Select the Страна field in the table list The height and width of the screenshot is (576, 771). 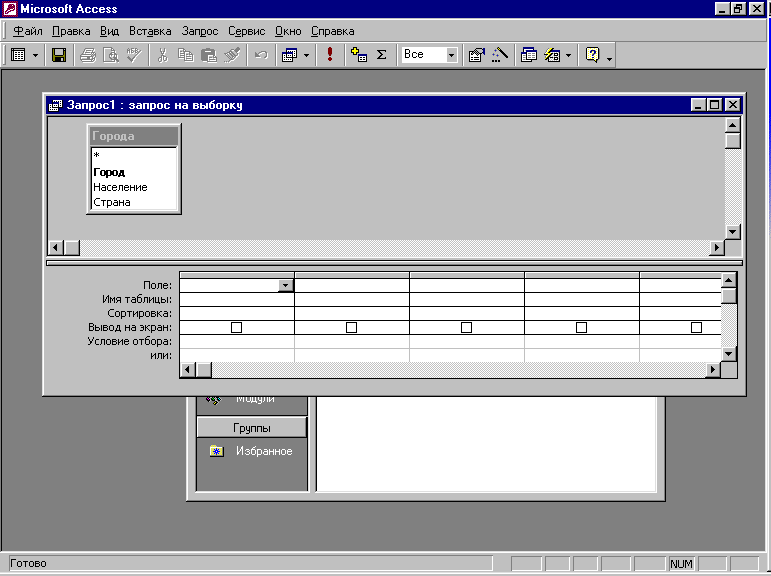click(x=134, y=202)
